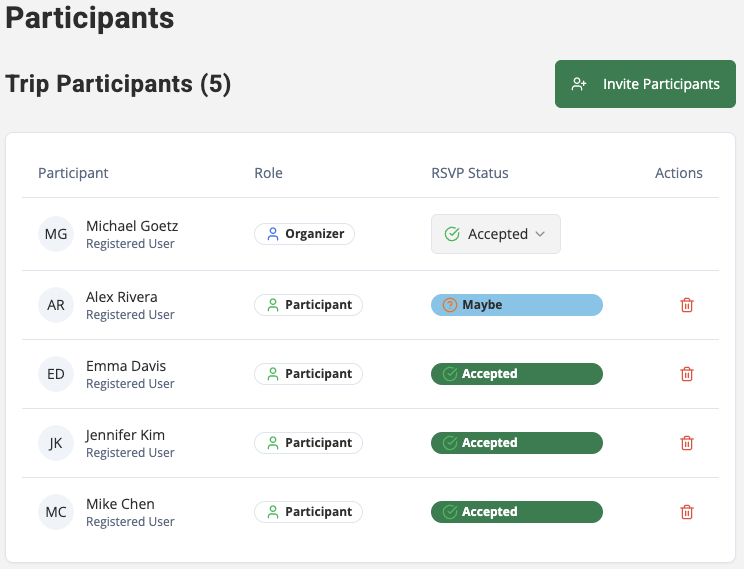The image size is (744, 569).
Task: Open Michael Goetz's Accepted RSVP dropdown
Action: [496, 234]
